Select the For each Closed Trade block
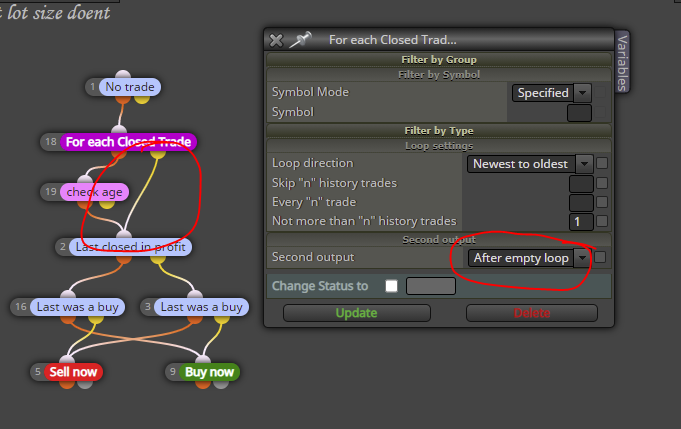This screenshot has height=429, width=681. pyautogui.click(x=128, y=142)
